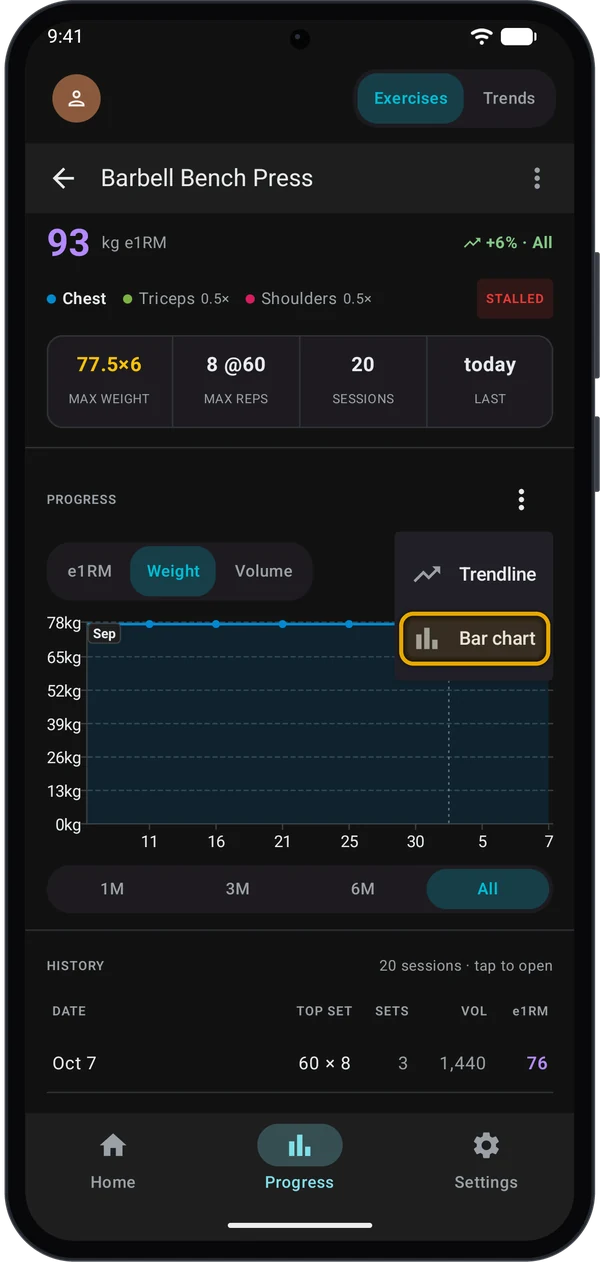600x1262 pixels.
Task: Go back with the arrow icon
Action: [64, 178]
